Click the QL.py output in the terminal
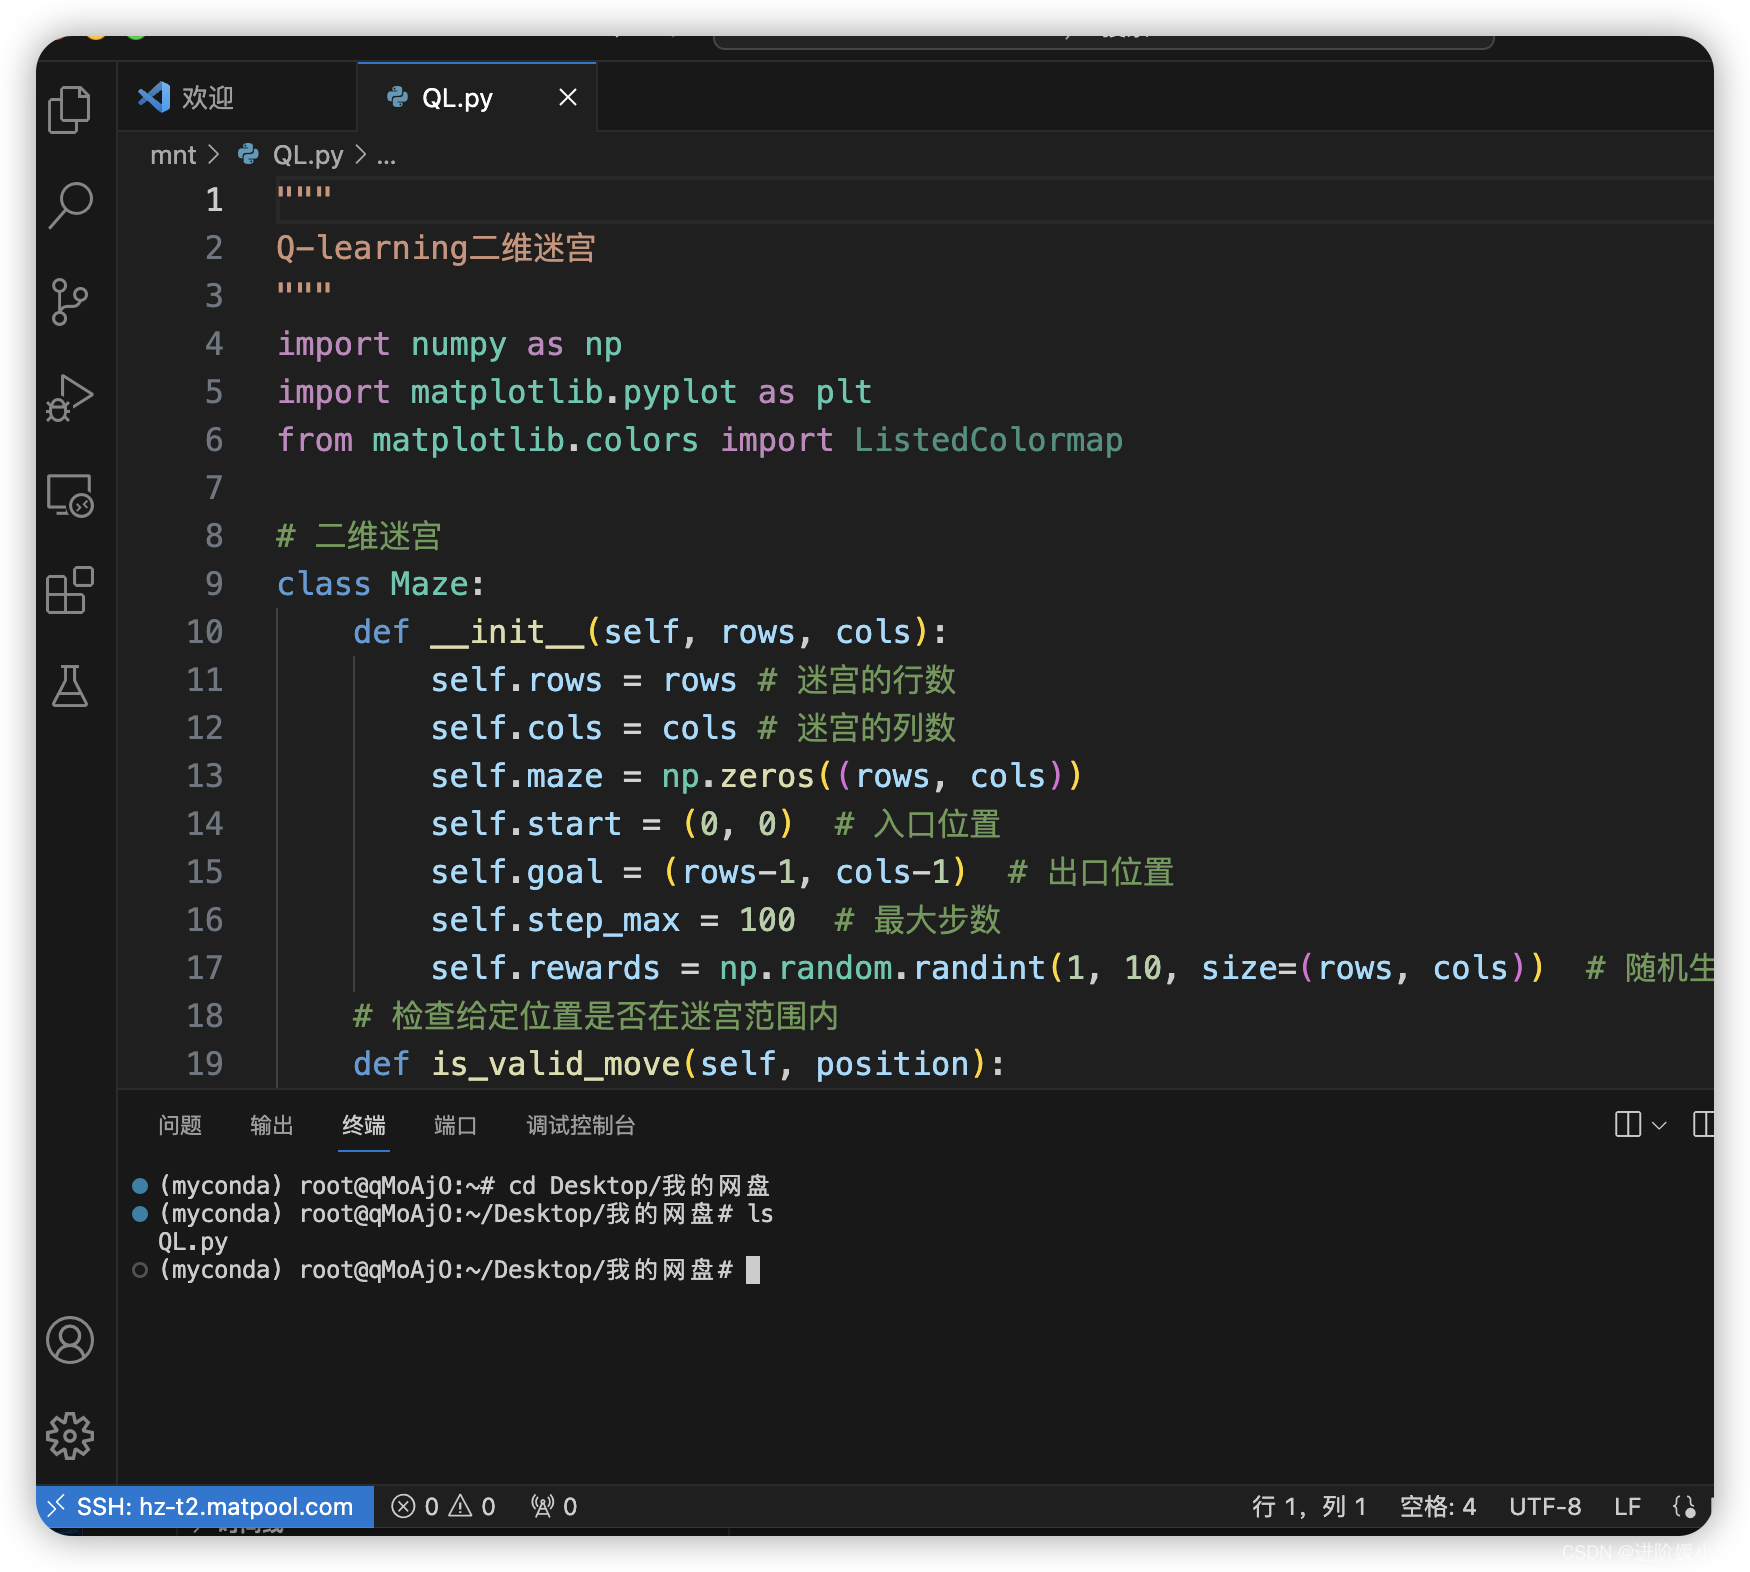Screen dimensions: 1750x1572 193,1242
